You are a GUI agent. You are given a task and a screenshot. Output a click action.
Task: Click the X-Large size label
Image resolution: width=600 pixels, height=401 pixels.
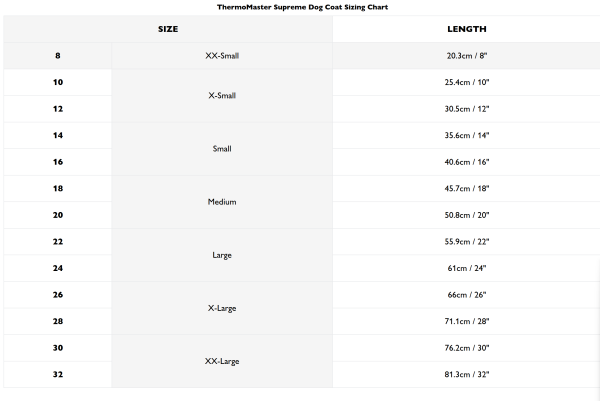click(x=222, y=308)
